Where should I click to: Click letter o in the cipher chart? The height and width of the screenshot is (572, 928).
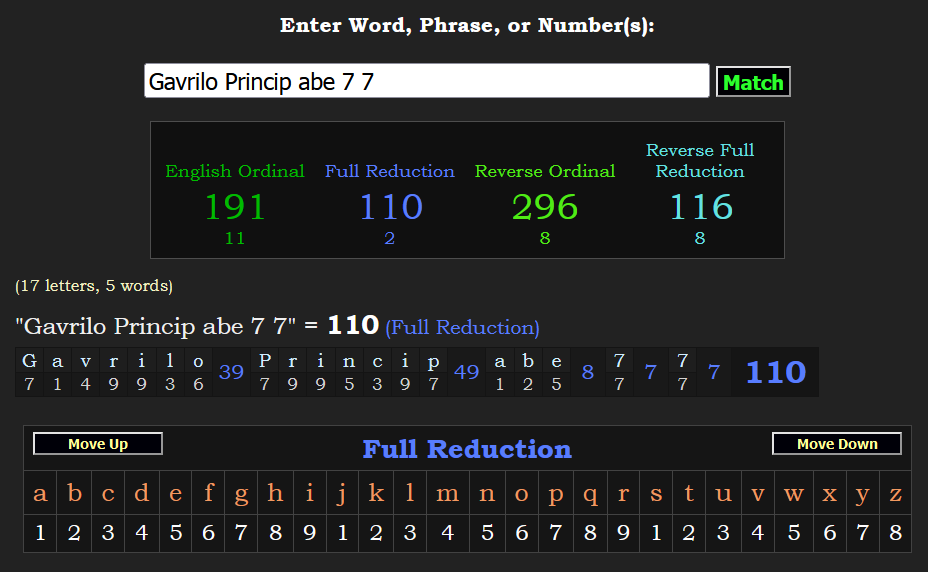pos(521,493)
